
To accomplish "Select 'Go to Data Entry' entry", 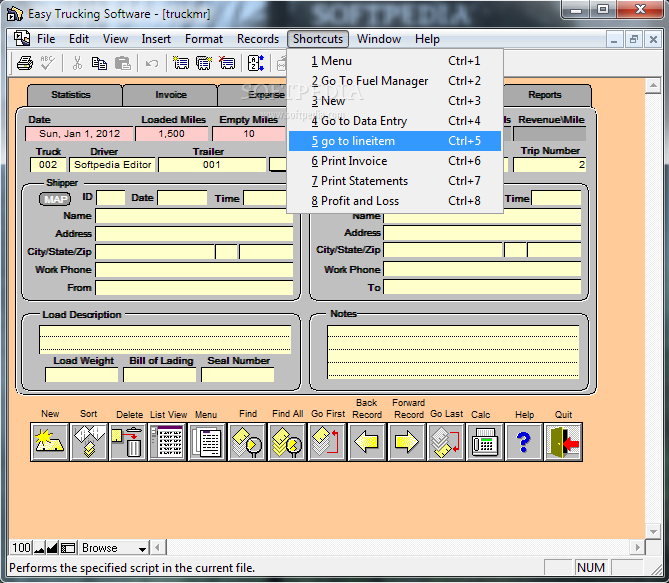I will coord(395,121).
